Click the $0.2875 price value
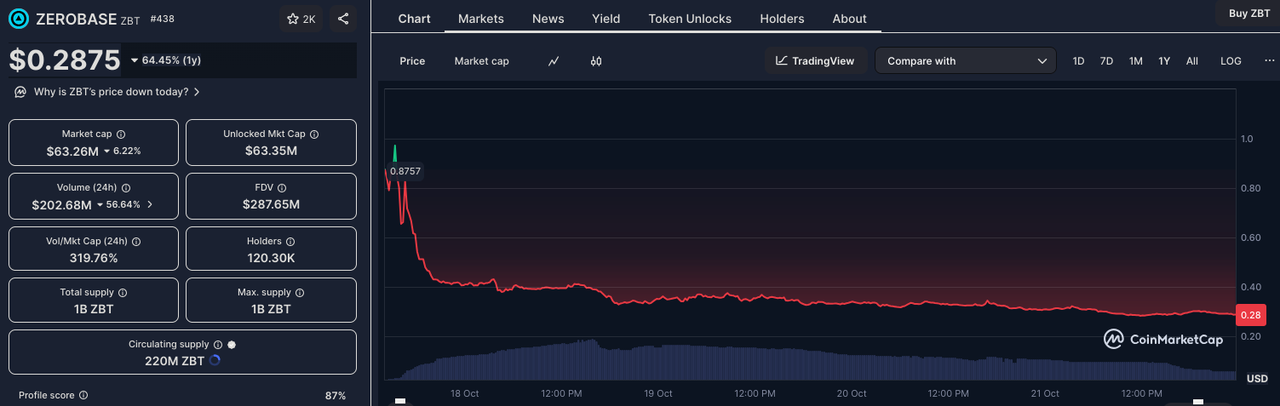1280x406 pixels. 65,61
